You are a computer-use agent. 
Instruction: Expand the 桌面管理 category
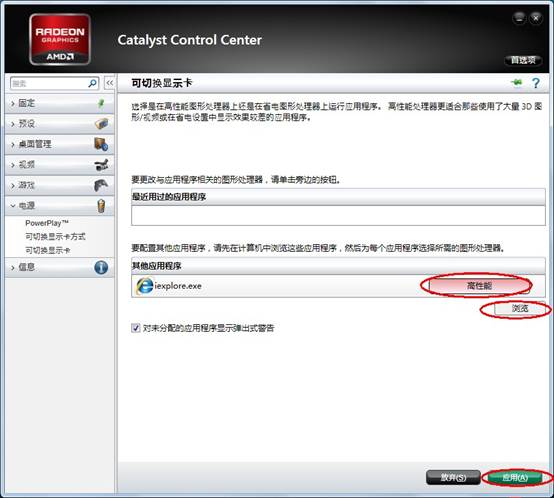(59, 144)
